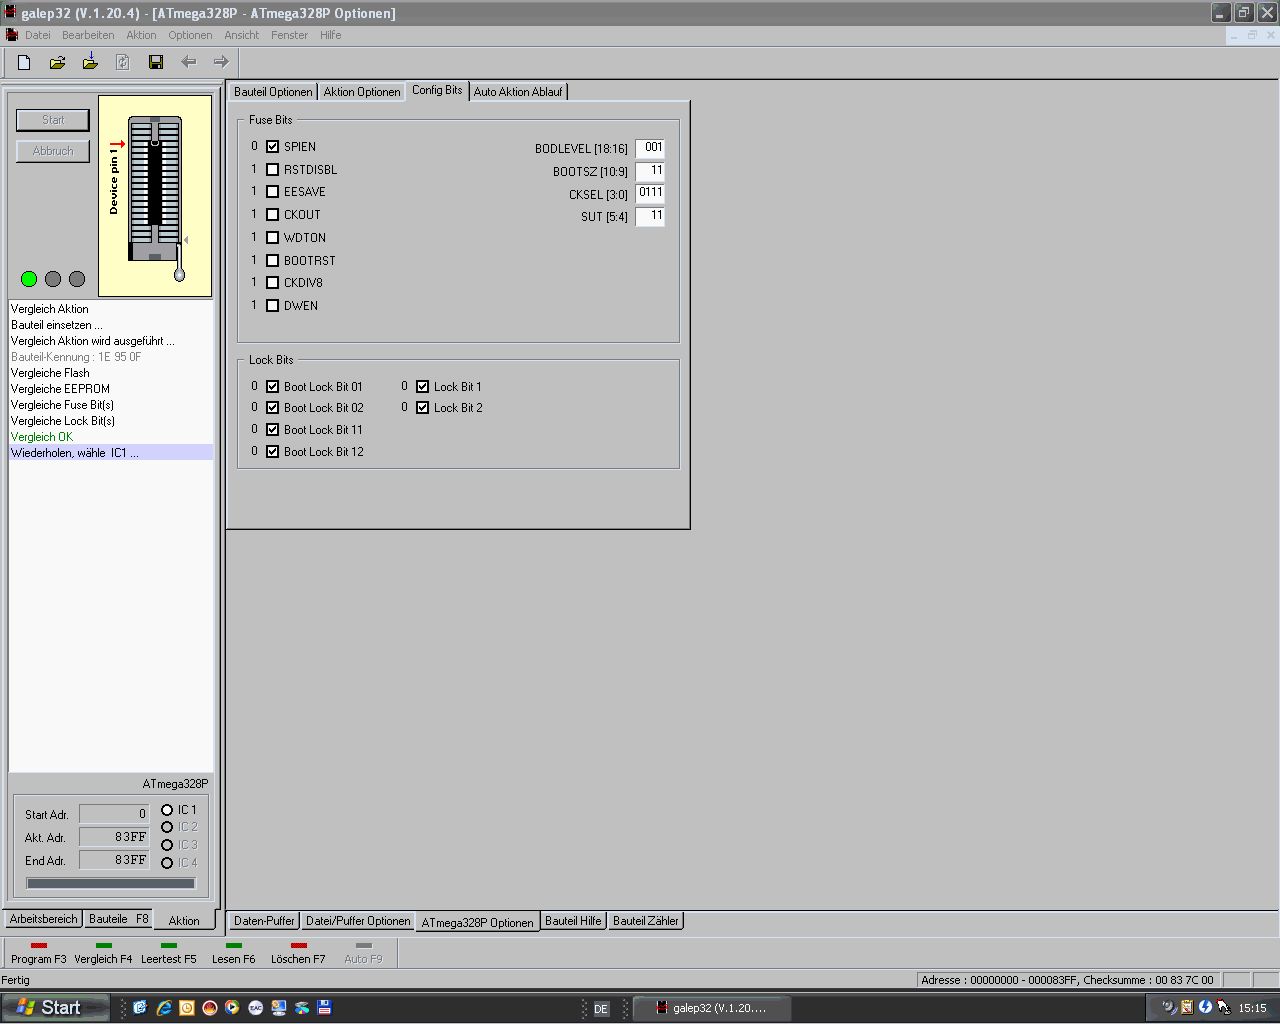The image size is (1280, 1024).
Task: Start Lesen F6 read action
Action: pyautogui.click(x=233, y=953)
